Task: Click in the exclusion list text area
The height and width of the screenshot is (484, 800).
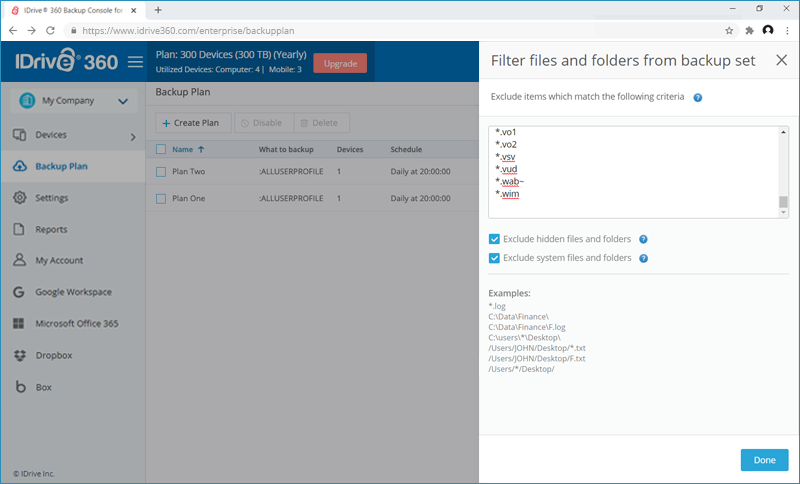Action: [x=632, y=170]
